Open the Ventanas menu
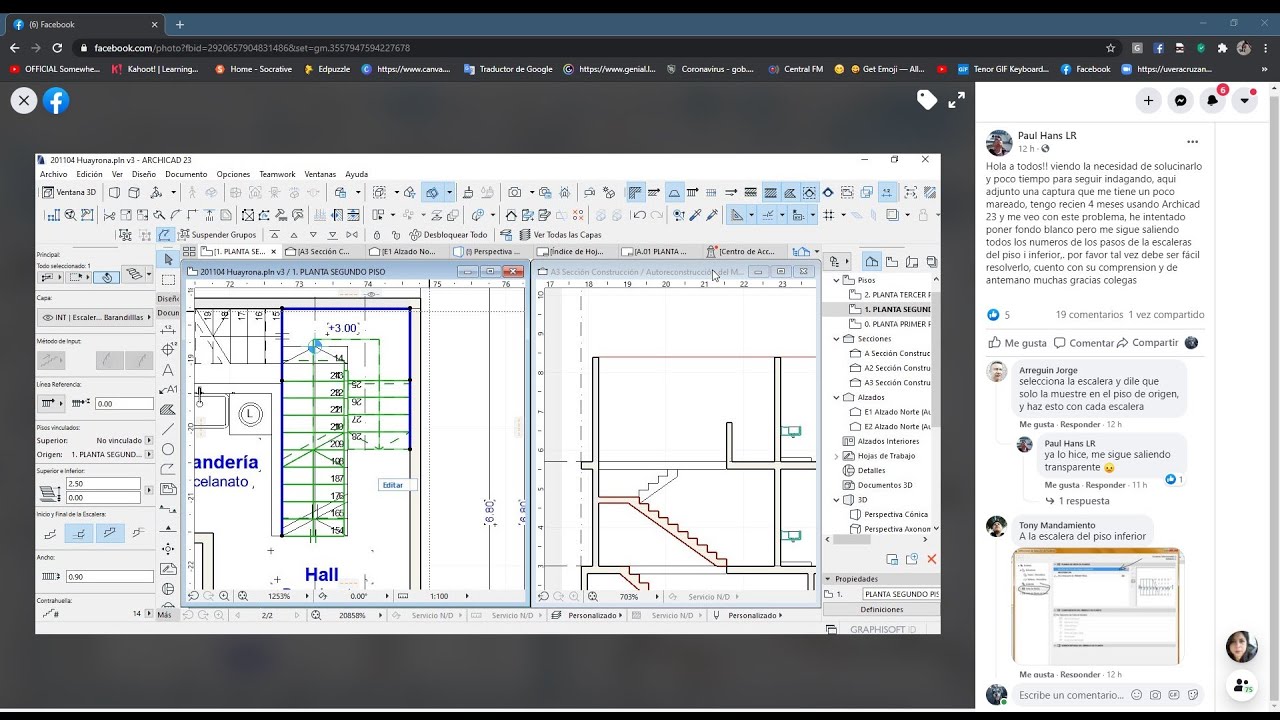 [x=320, y=174]
